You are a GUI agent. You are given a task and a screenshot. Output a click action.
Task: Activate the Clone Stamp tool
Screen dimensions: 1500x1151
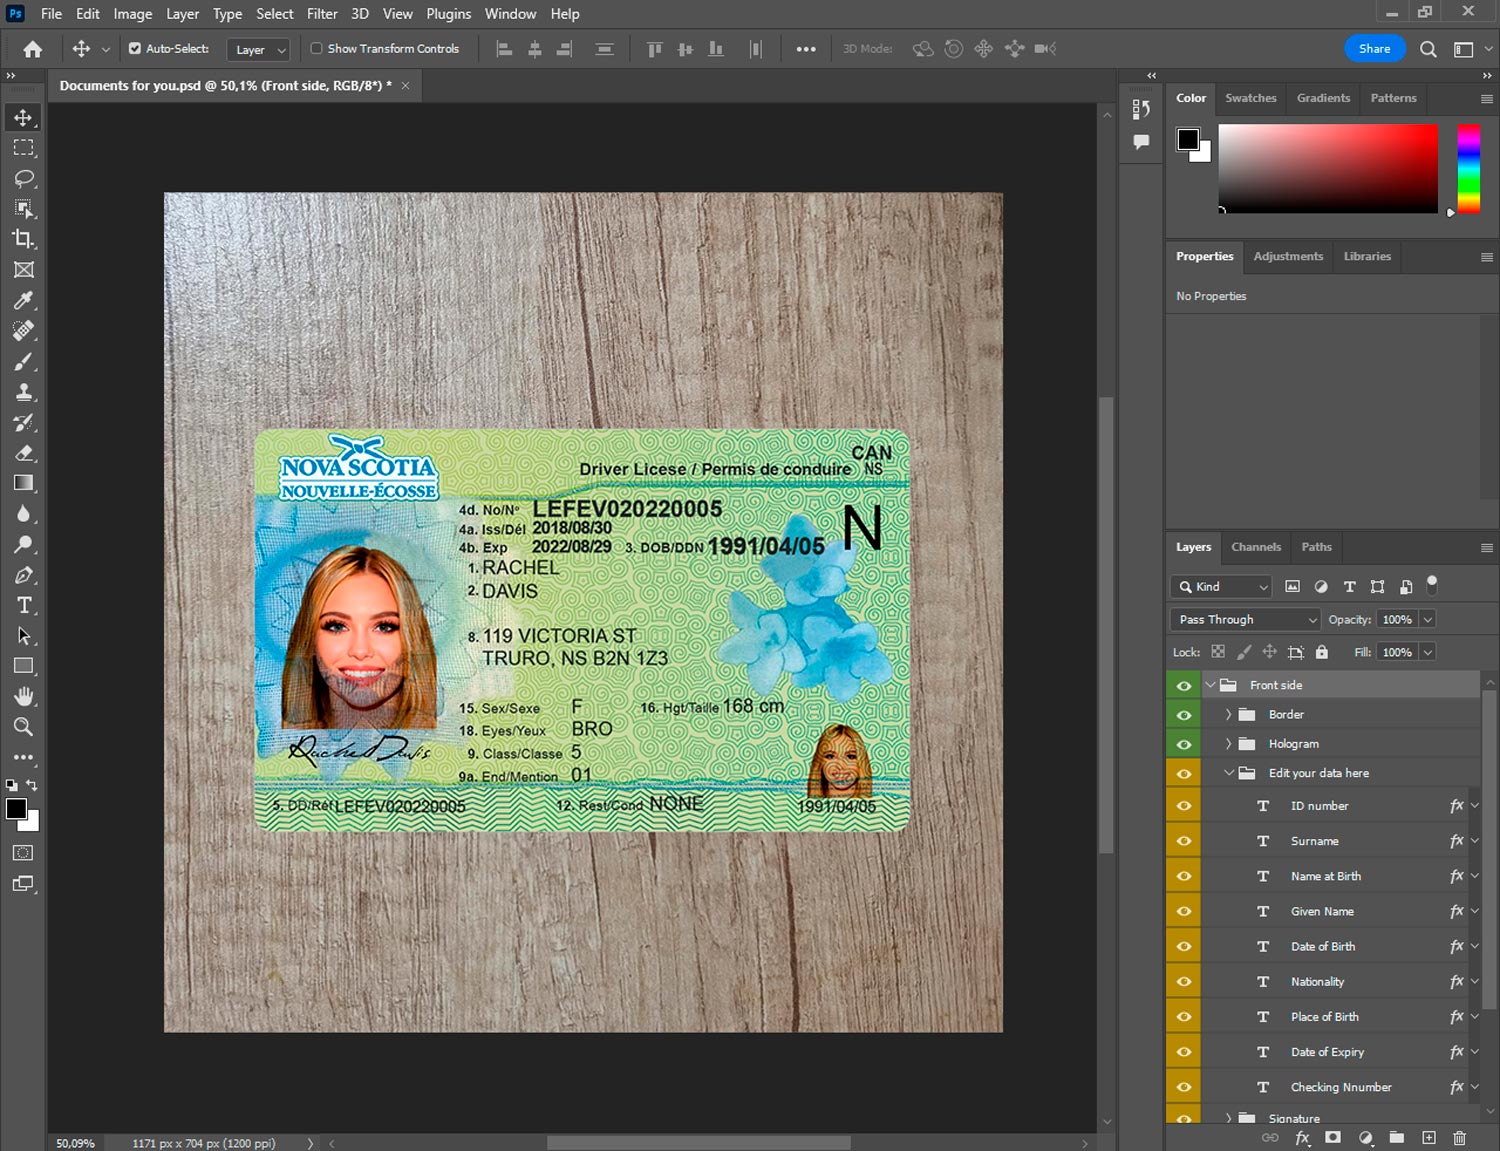click(24, 392)
